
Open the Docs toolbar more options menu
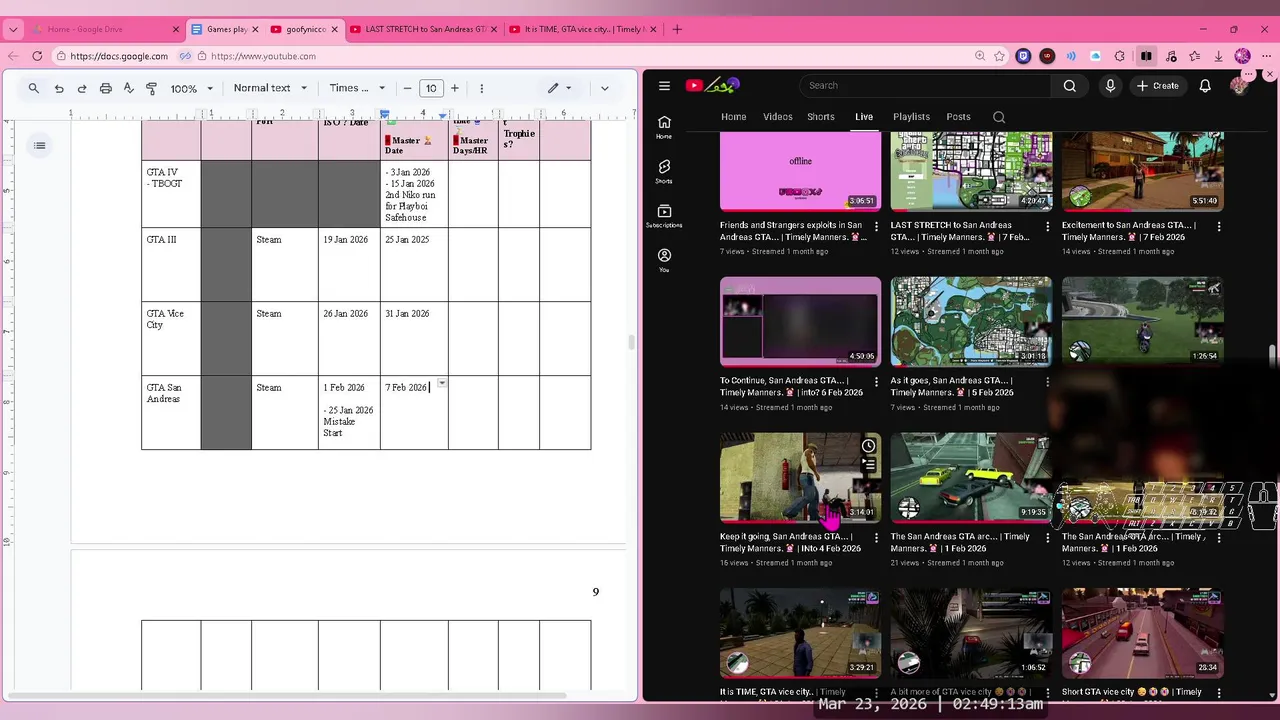482,88
